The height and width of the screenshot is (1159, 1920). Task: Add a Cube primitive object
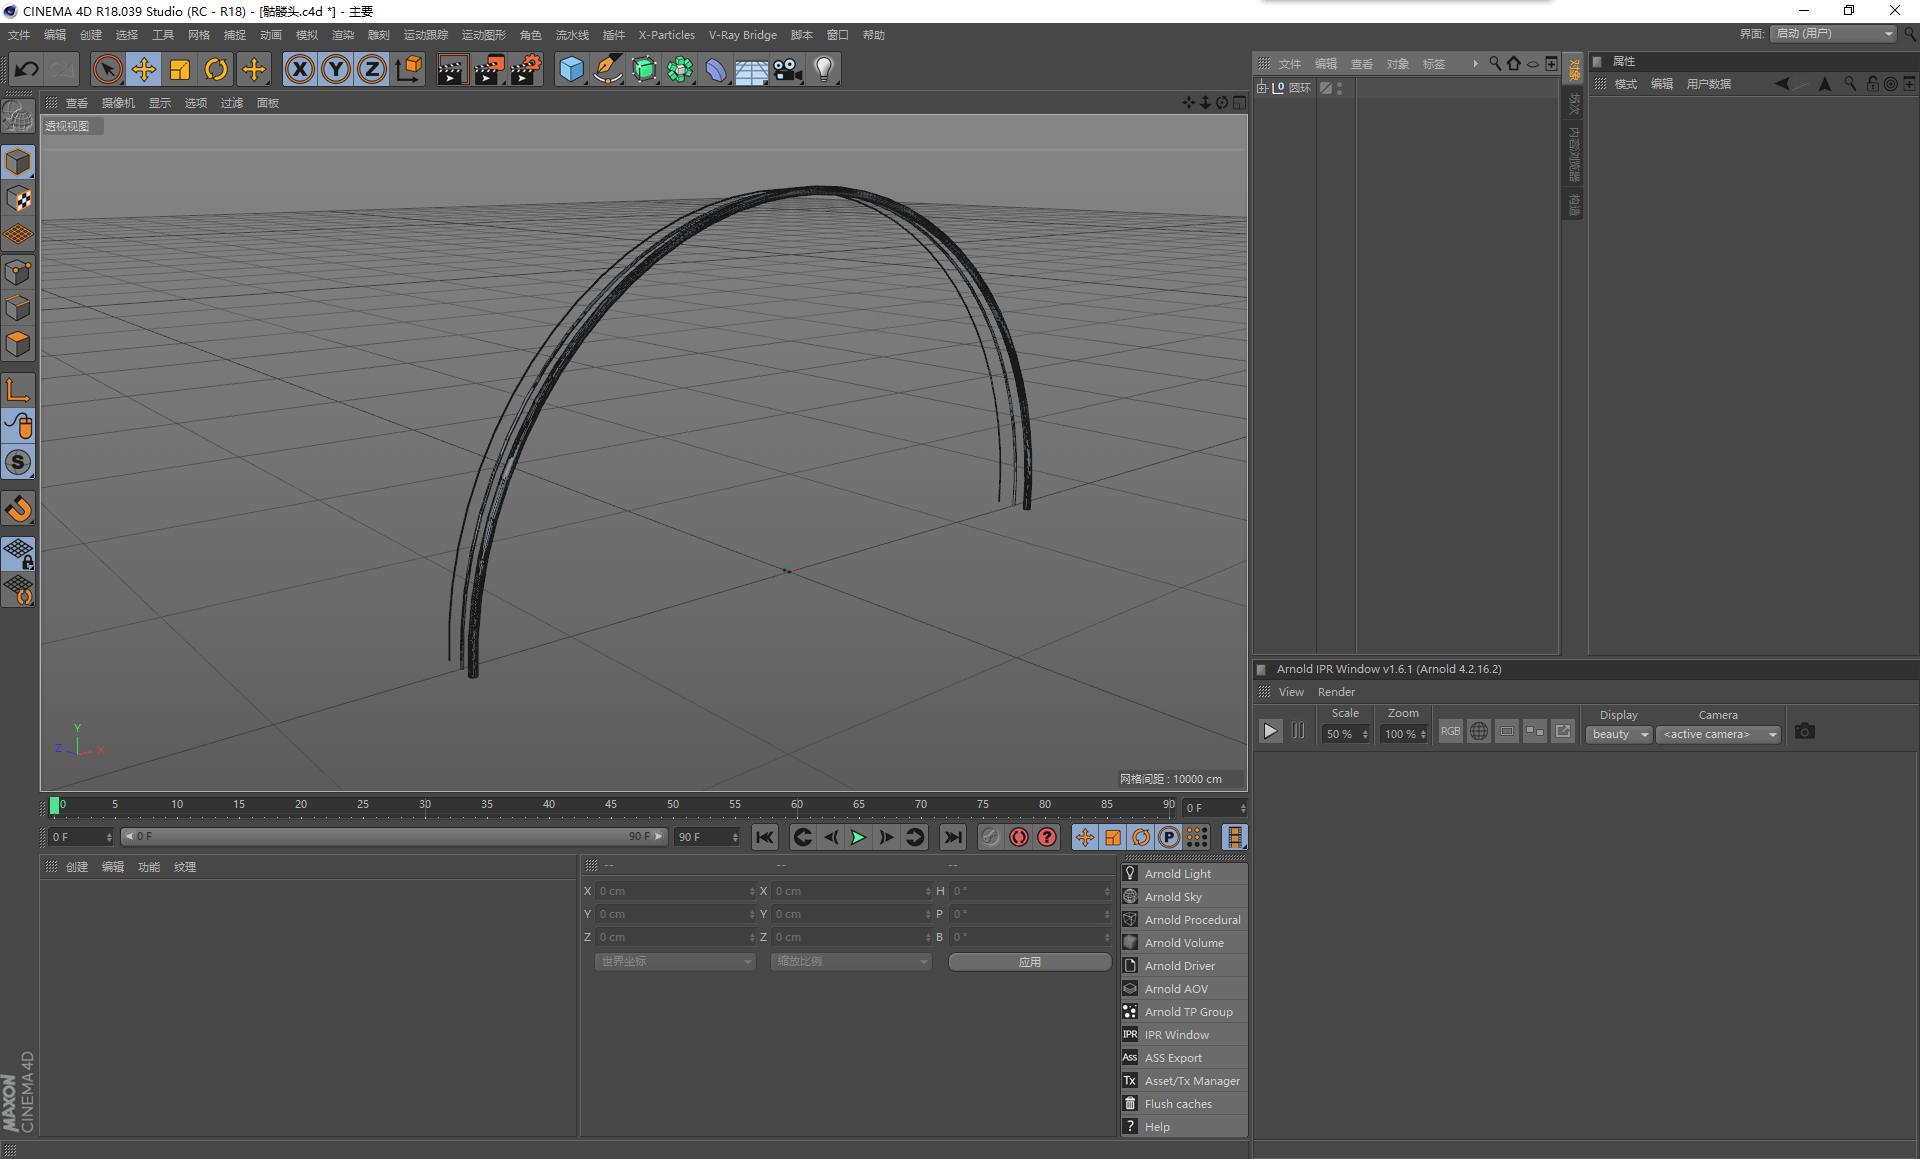coord(571,69)
